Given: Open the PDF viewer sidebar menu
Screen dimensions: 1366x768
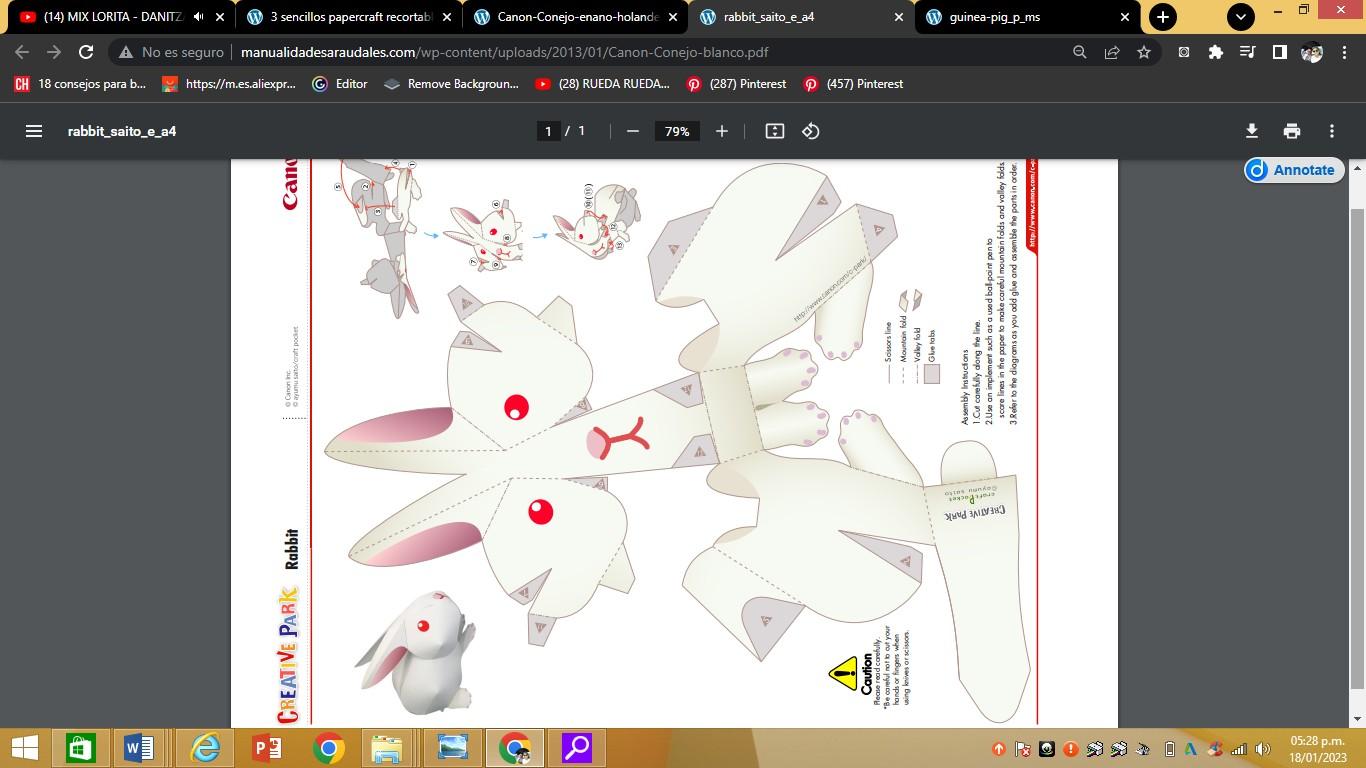Looking at the screenshot, I should (x=34, y=131).
